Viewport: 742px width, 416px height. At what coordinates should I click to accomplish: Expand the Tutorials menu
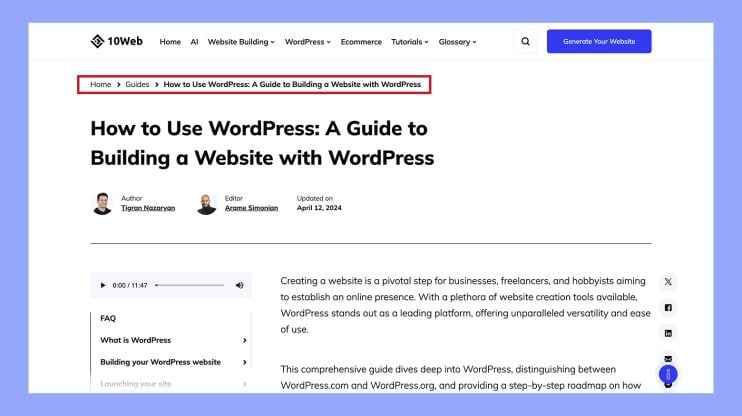point(410,42)
